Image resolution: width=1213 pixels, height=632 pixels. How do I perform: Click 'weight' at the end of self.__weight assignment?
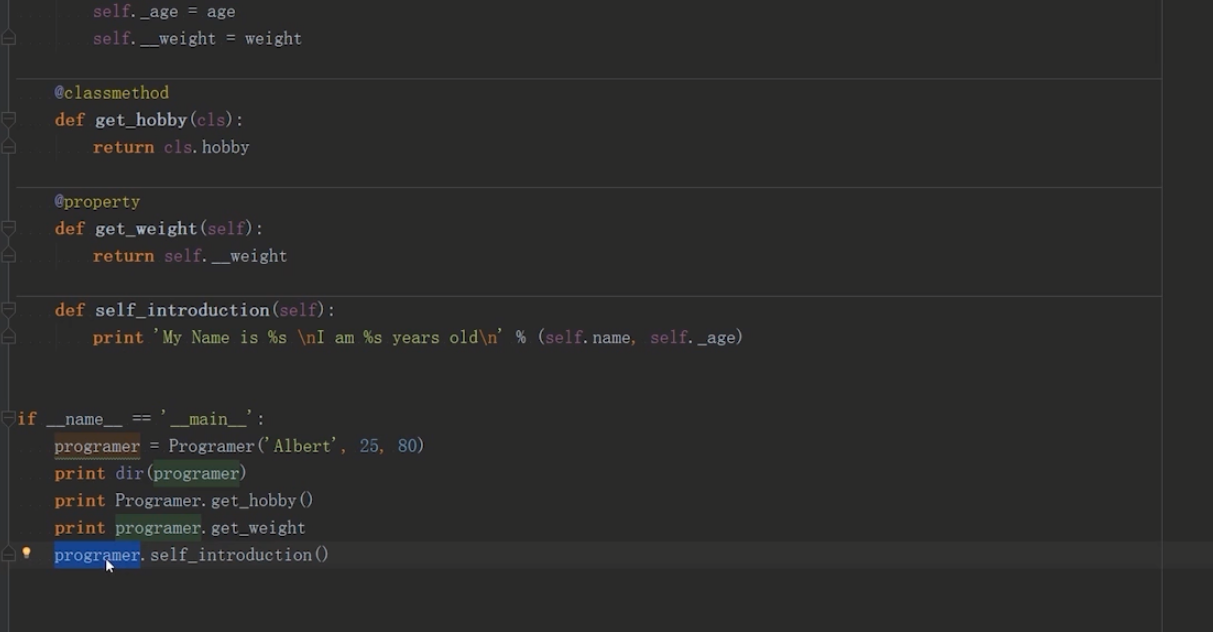[x=273, y=39]
